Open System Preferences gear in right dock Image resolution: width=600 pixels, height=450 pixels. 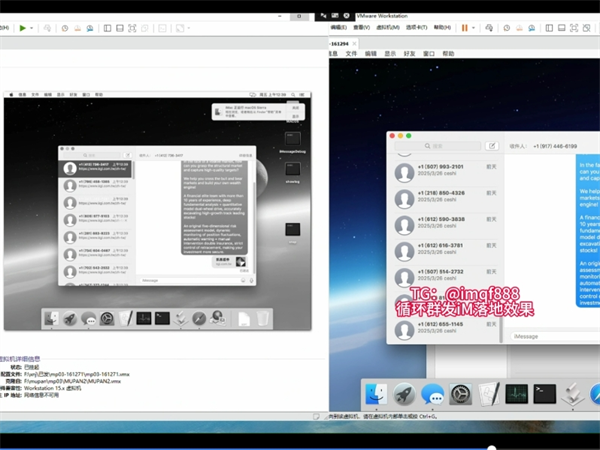(461, 394)
